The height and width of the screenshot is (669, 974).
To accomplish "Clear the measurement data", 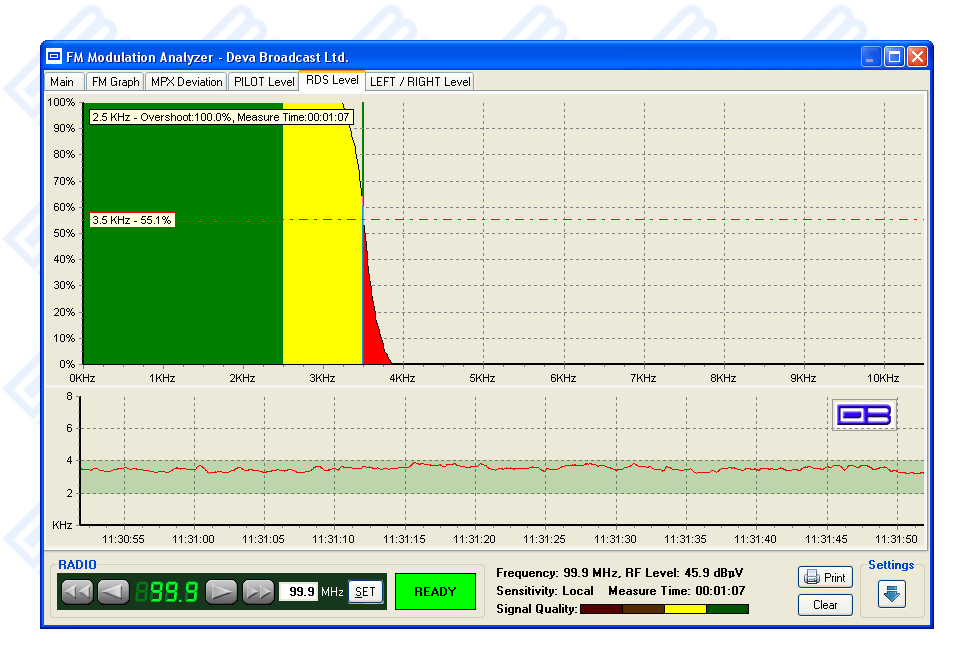I will [825, 605].
